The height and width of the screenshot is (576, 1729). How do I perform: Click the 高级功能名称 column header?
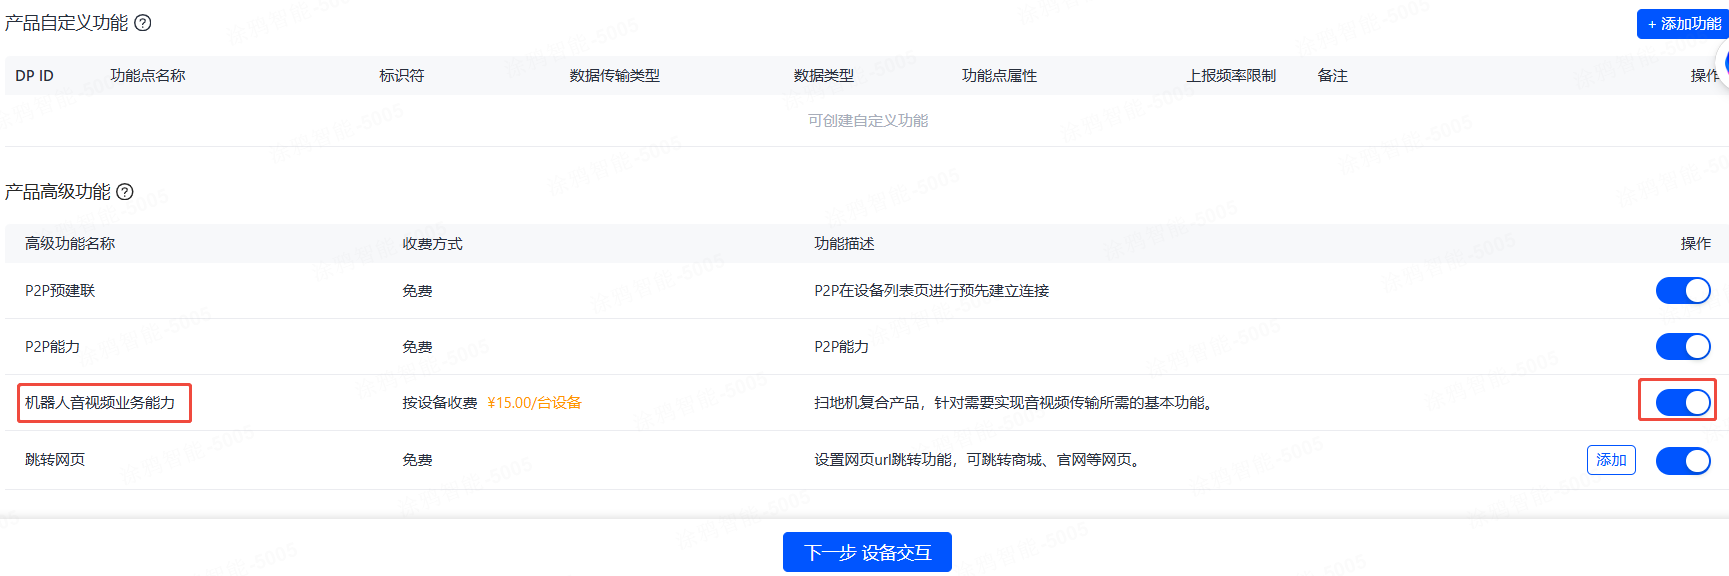point(70,244)
